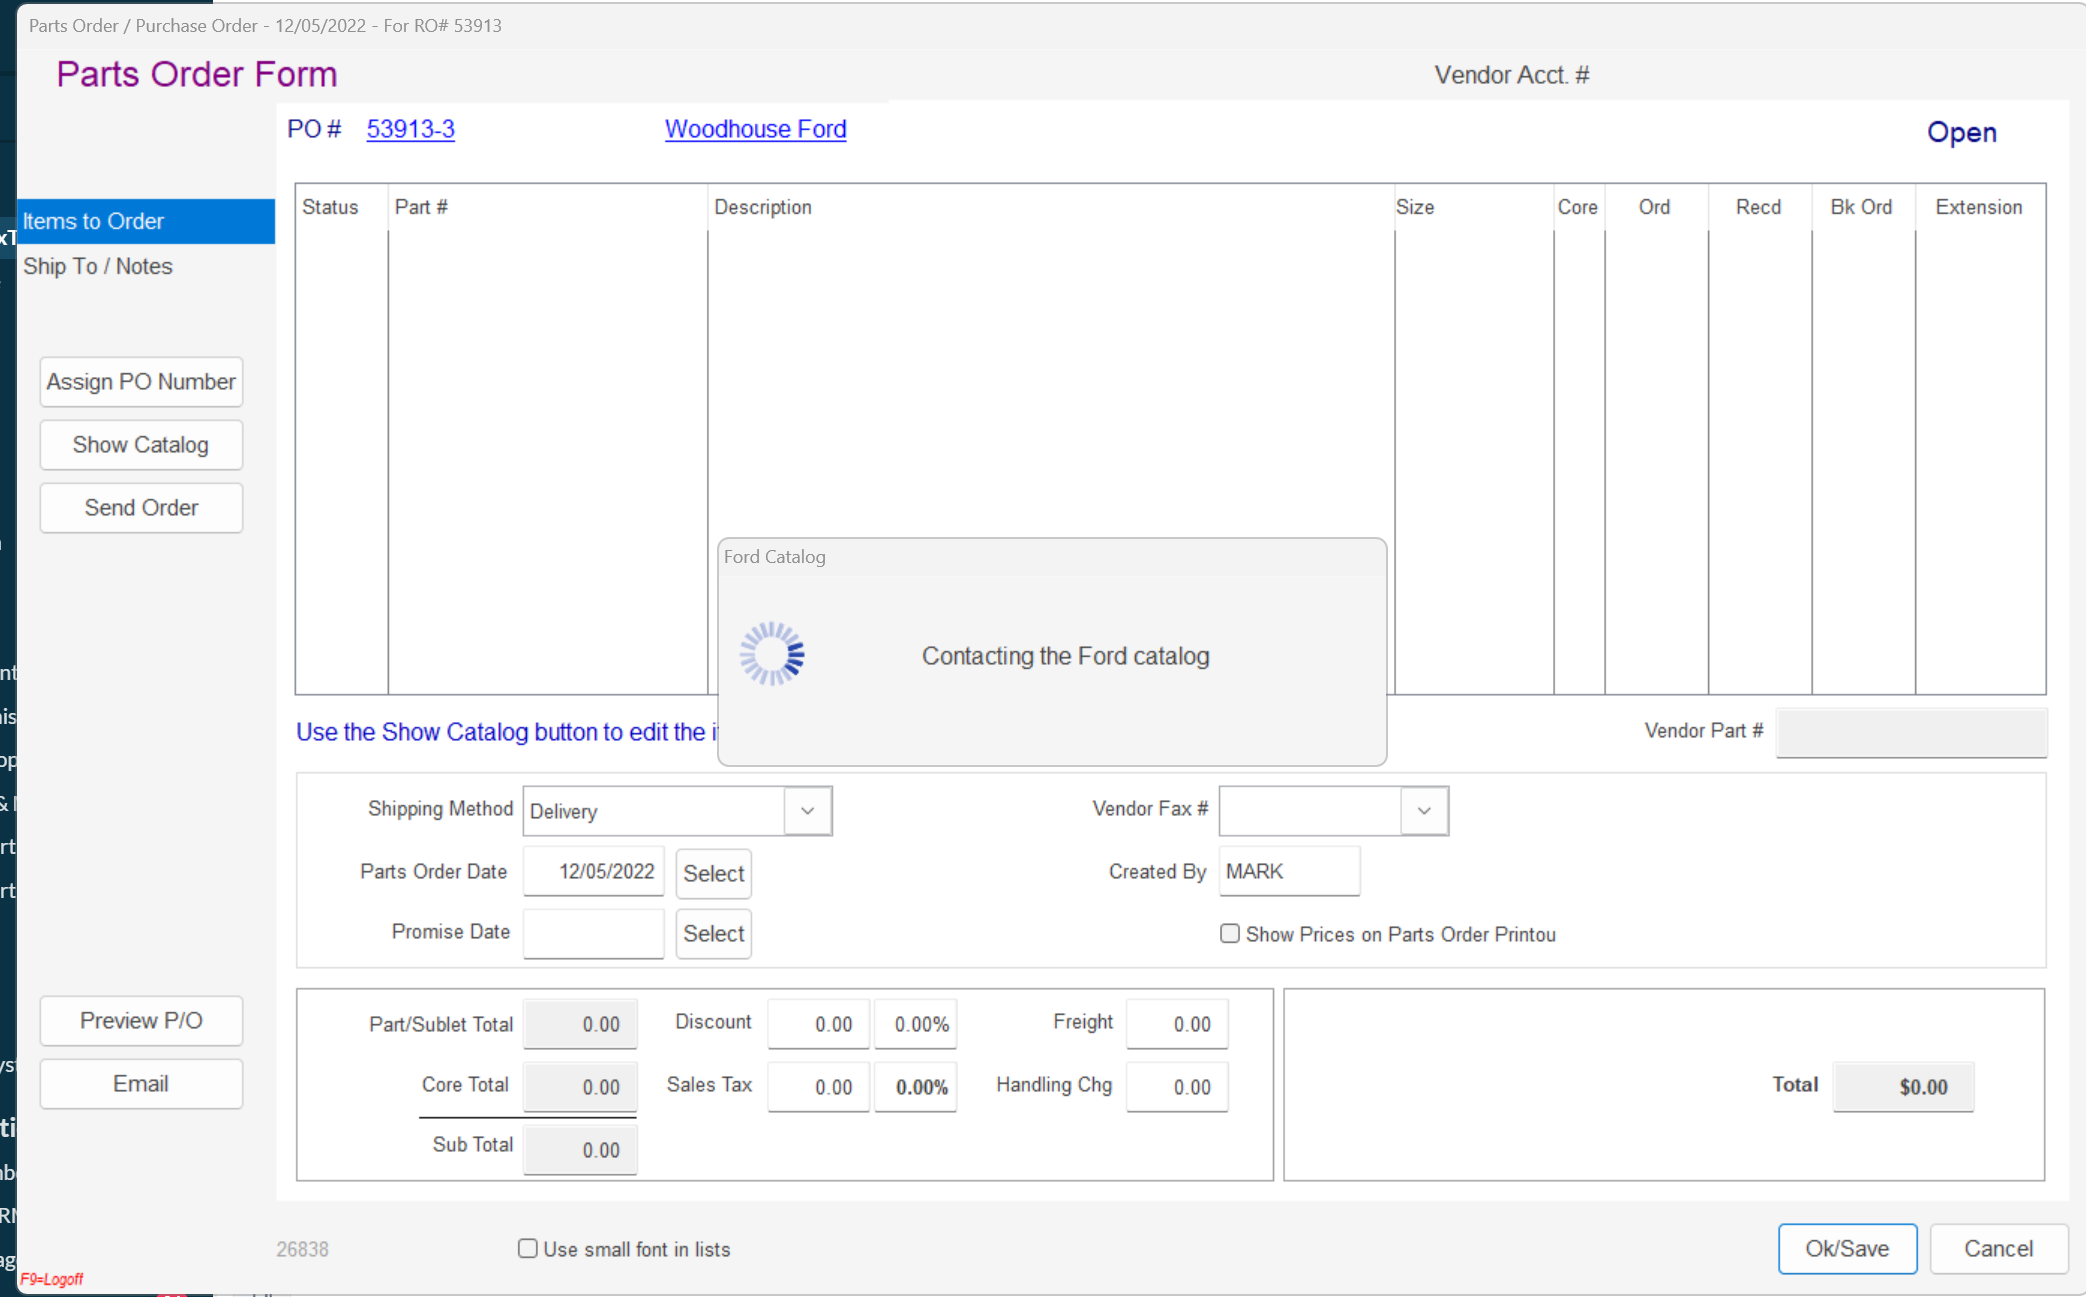
Task: Click the Vendor Part # field
Action: [1911, 732]
